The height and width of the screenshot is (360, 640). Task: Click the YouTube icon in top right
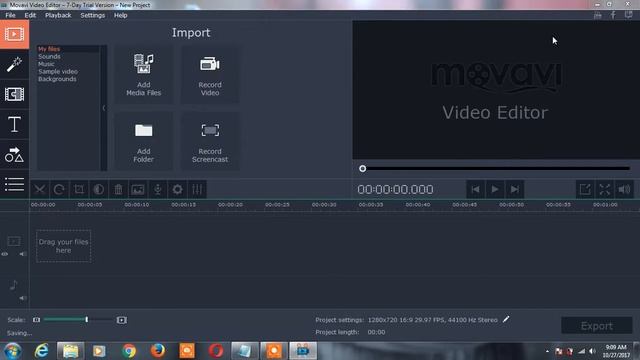[x=598, y=15]
